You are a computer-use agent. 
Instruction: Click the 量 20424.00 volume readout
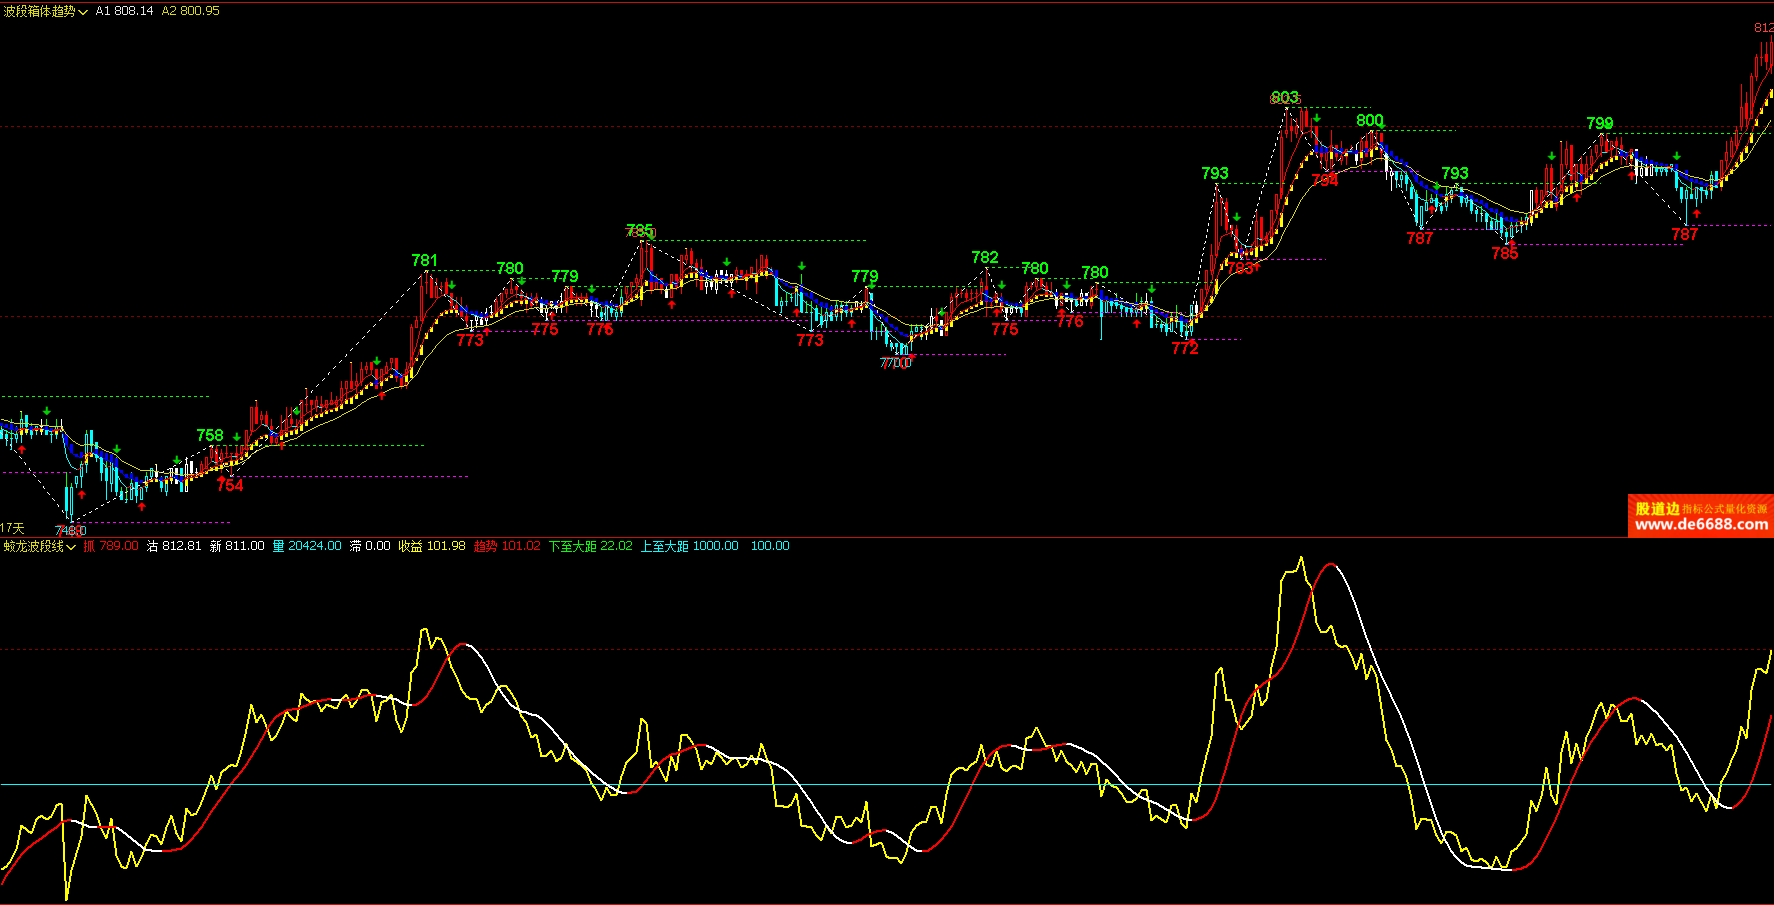click(307, 546)
